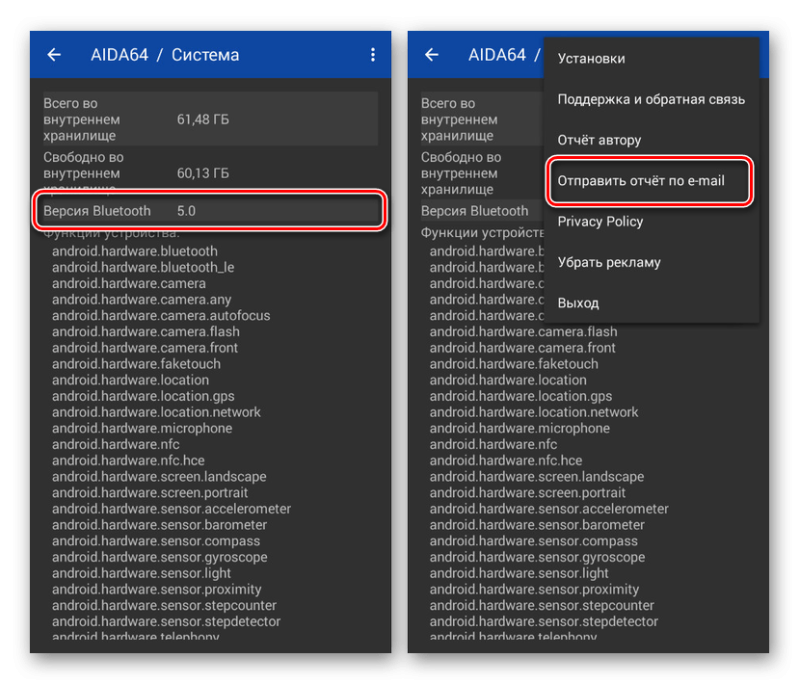Tap android.hardware.sensor.gyroscope on the right screen
800x684 pixels.
click(x=537, y=557)
